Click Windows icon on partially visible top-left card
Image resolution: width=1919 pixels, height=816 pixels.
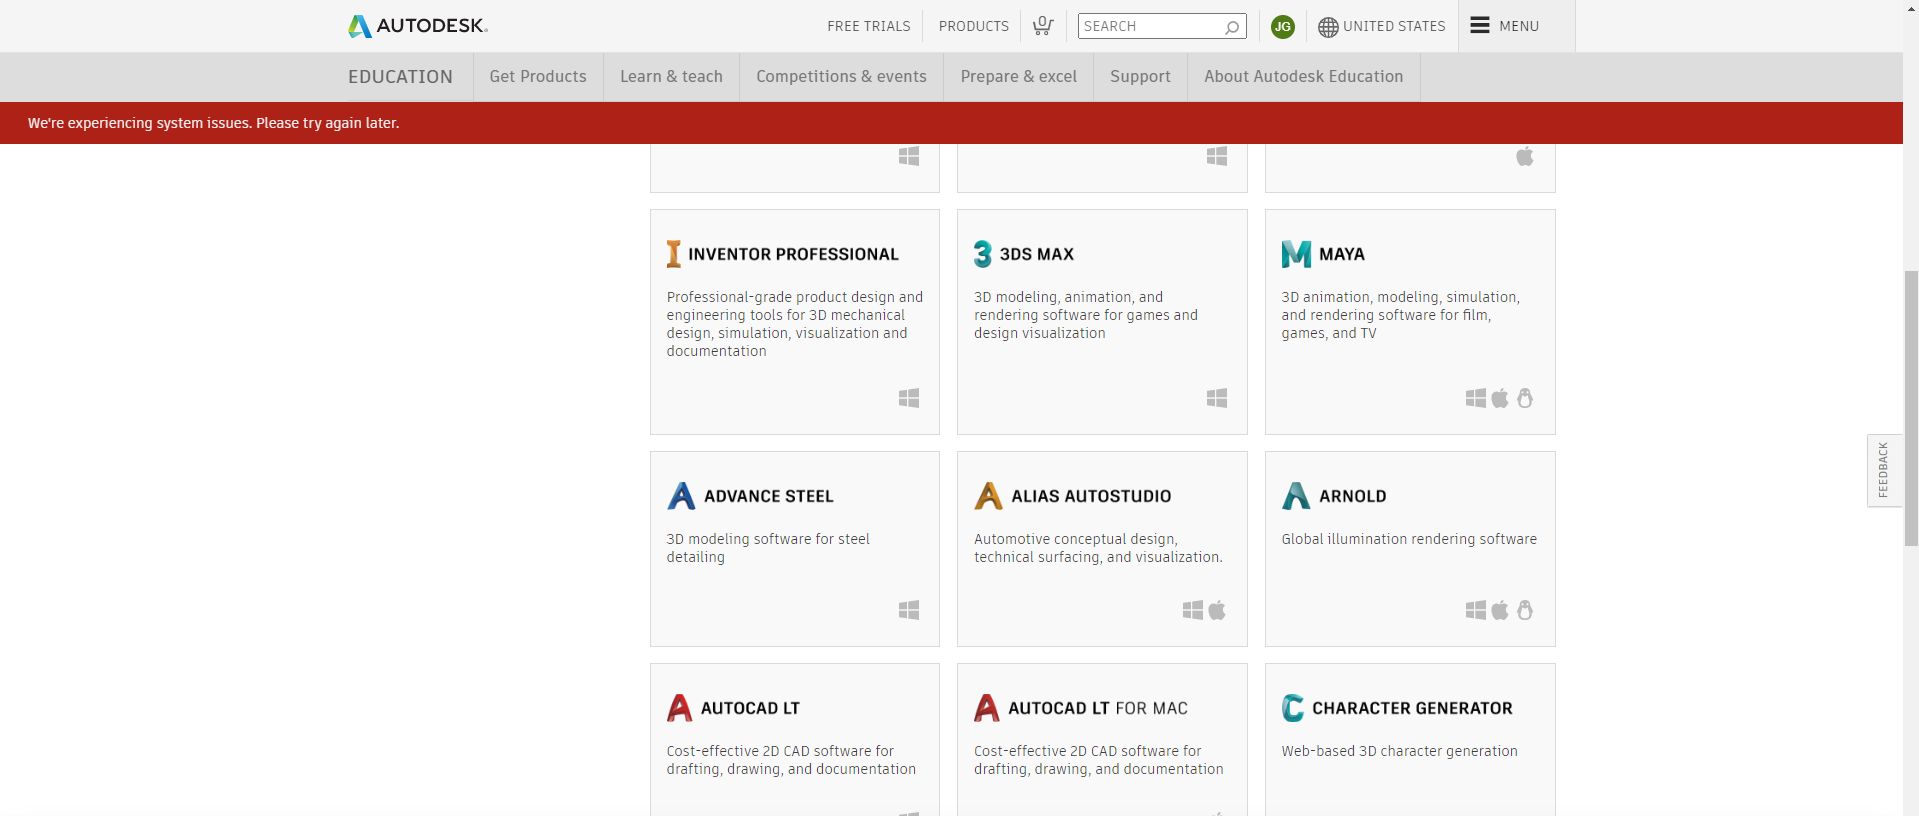click(x=909, y=156)
